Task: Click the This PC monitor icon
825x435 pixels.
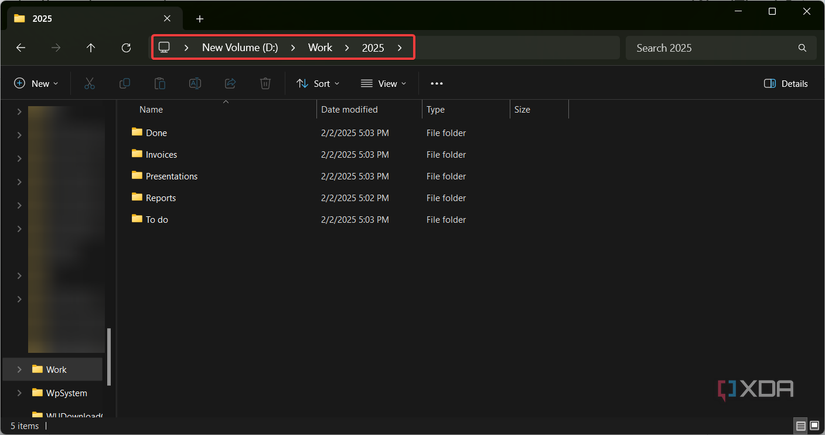Action: (x=164, y=47)
